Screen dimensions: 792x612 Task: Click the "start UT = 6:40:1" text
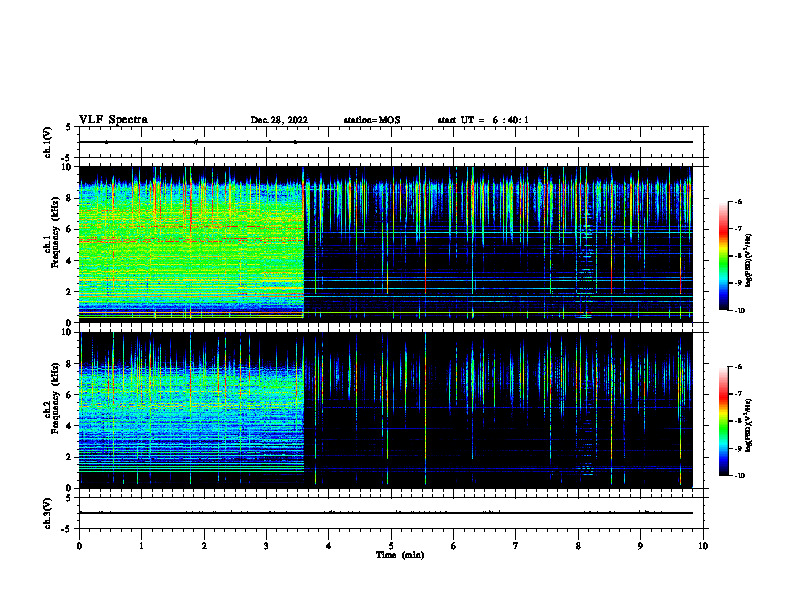tap(483, 120)
